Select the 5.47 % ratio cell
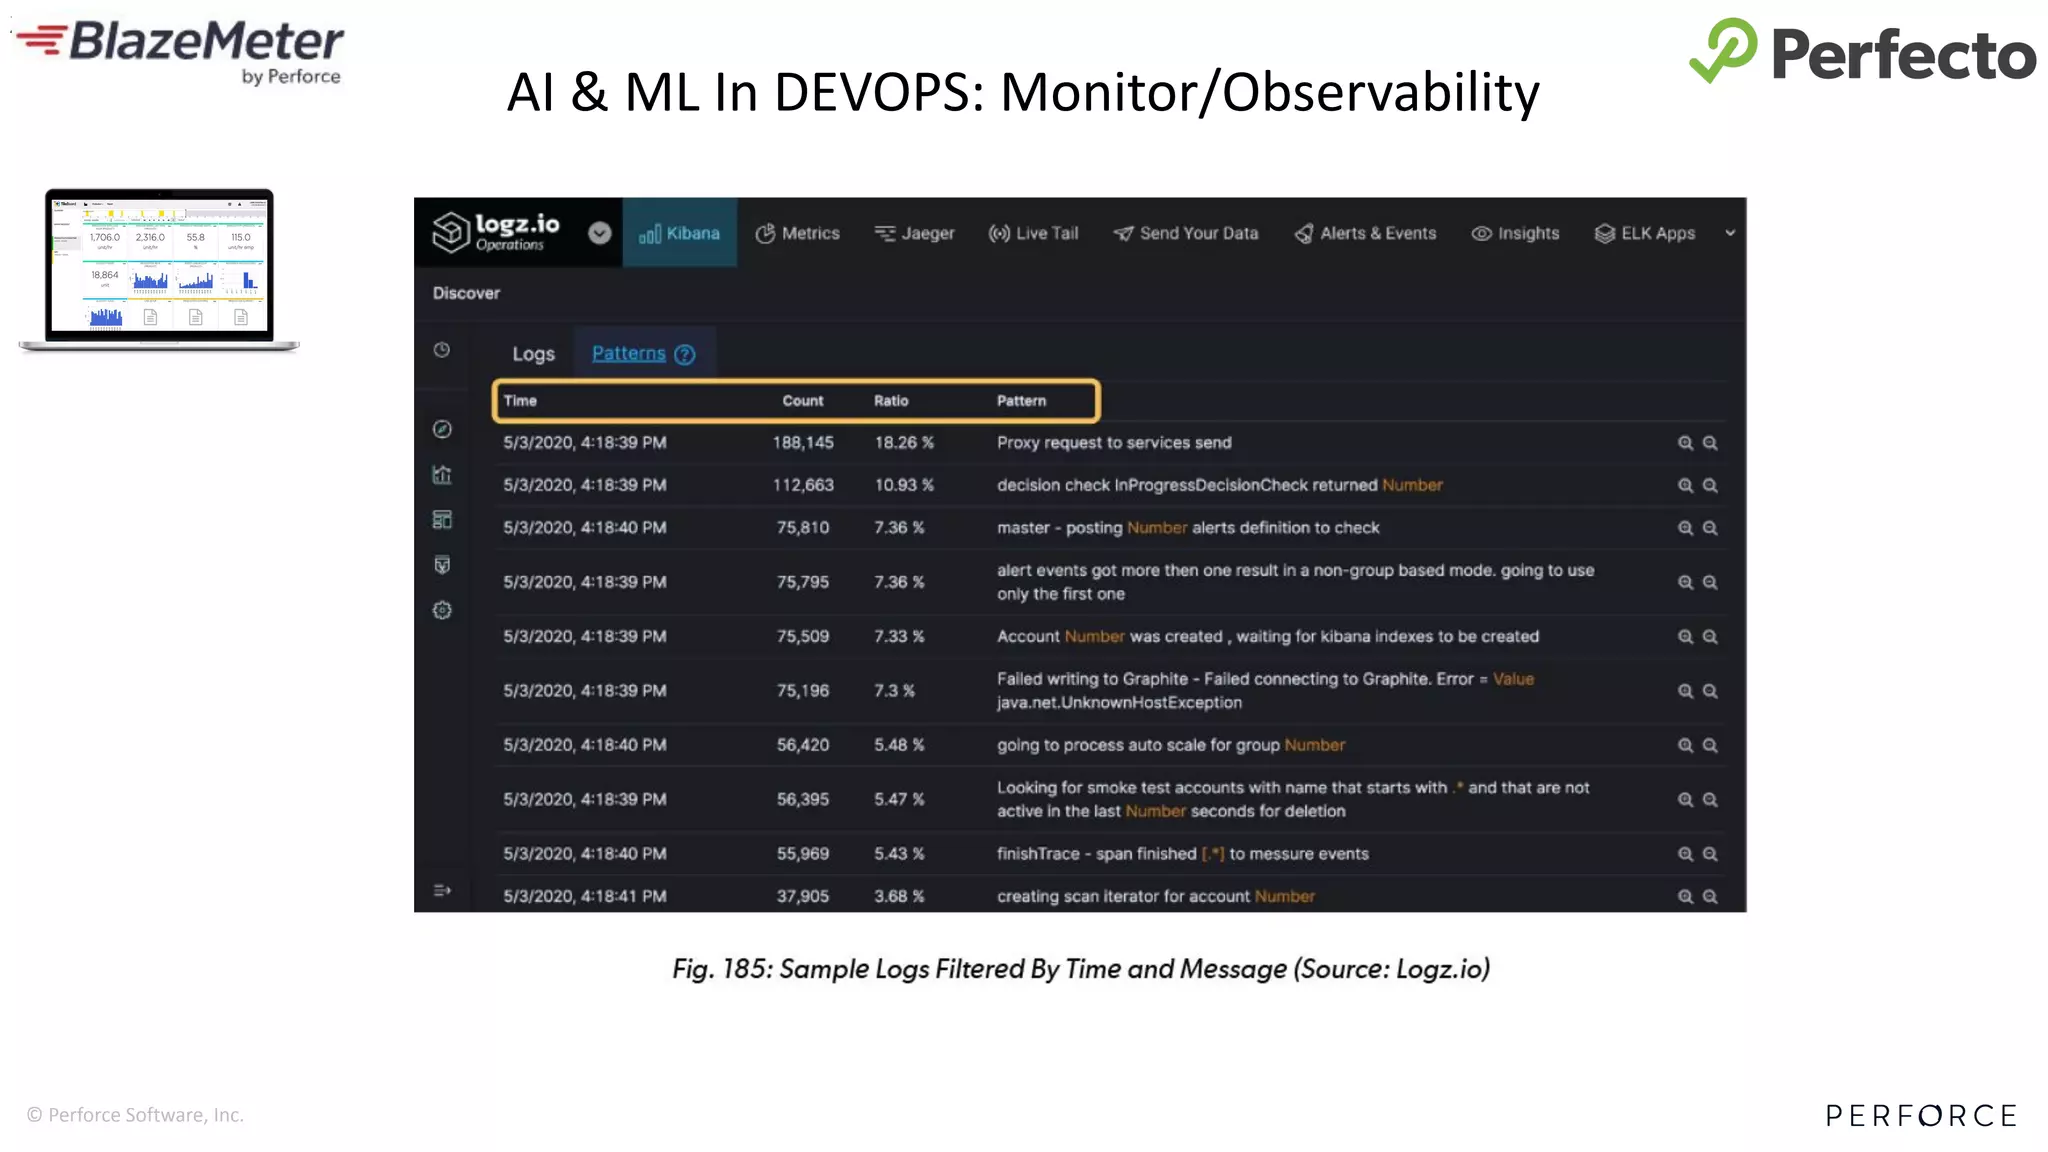 (x=899, y=800)
